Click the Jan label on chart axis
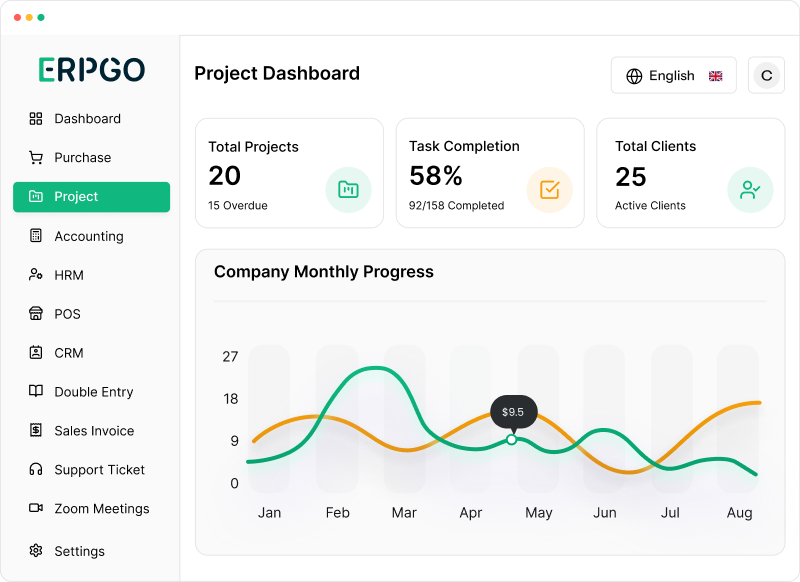The width and height of the screenshot is (800, 582). [x=269, y=512]
